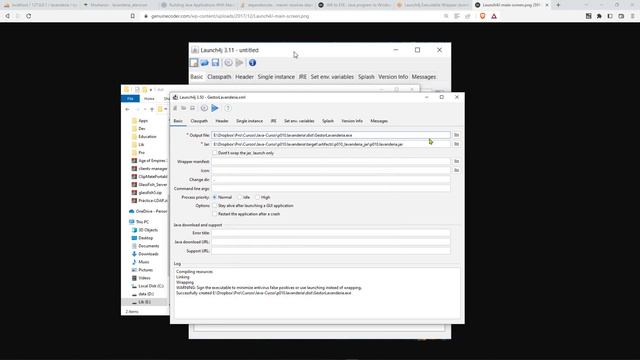Click the Jar path field
Viewport: 640px width, 360px height.
click(x=331, y=144)
